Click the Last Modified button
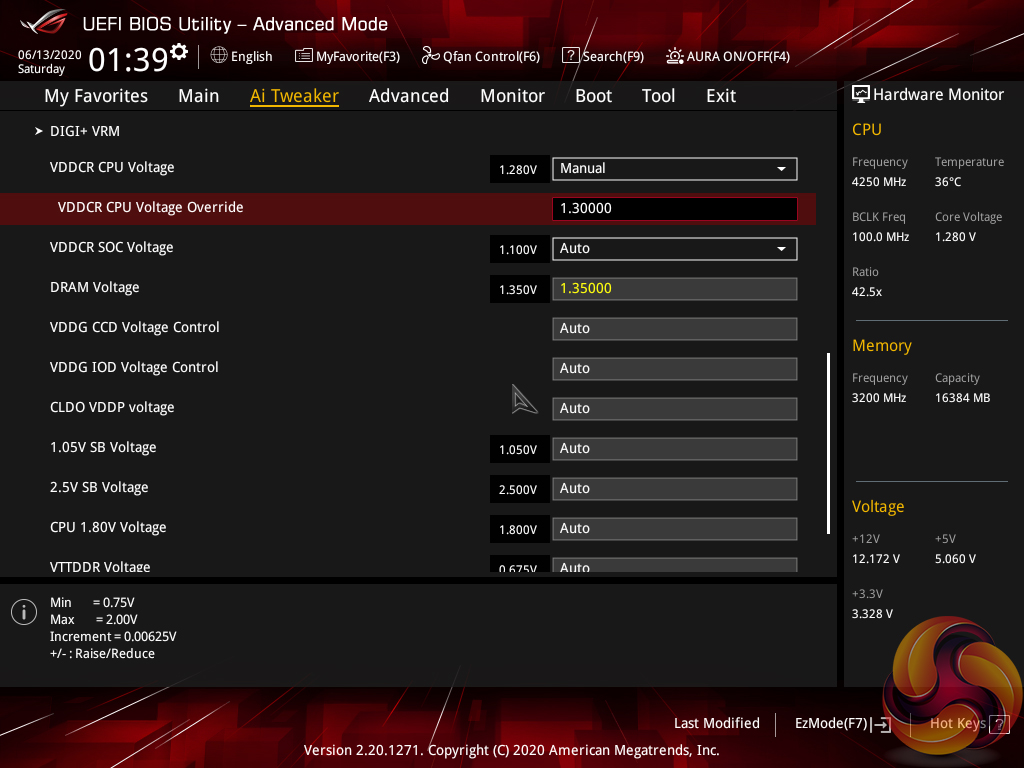 point(716,723)
